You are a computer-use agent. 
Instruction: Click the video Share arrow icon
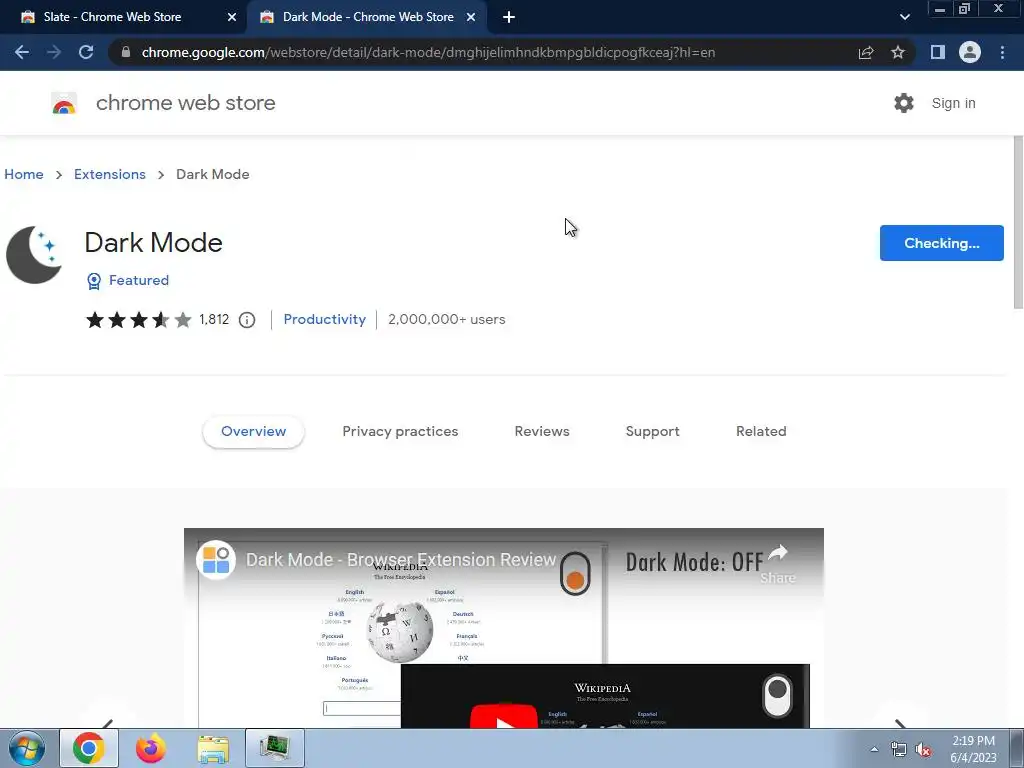778,554
